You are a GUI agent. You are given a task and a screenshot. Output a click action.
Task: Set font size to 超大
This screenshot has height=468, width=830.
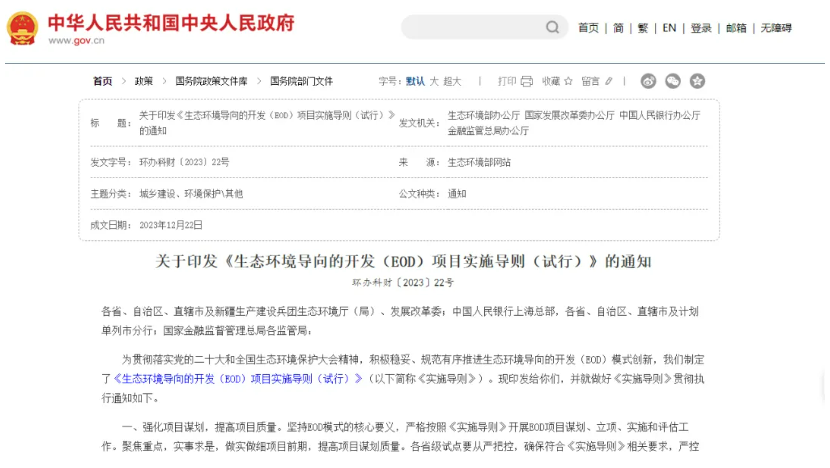452,81
